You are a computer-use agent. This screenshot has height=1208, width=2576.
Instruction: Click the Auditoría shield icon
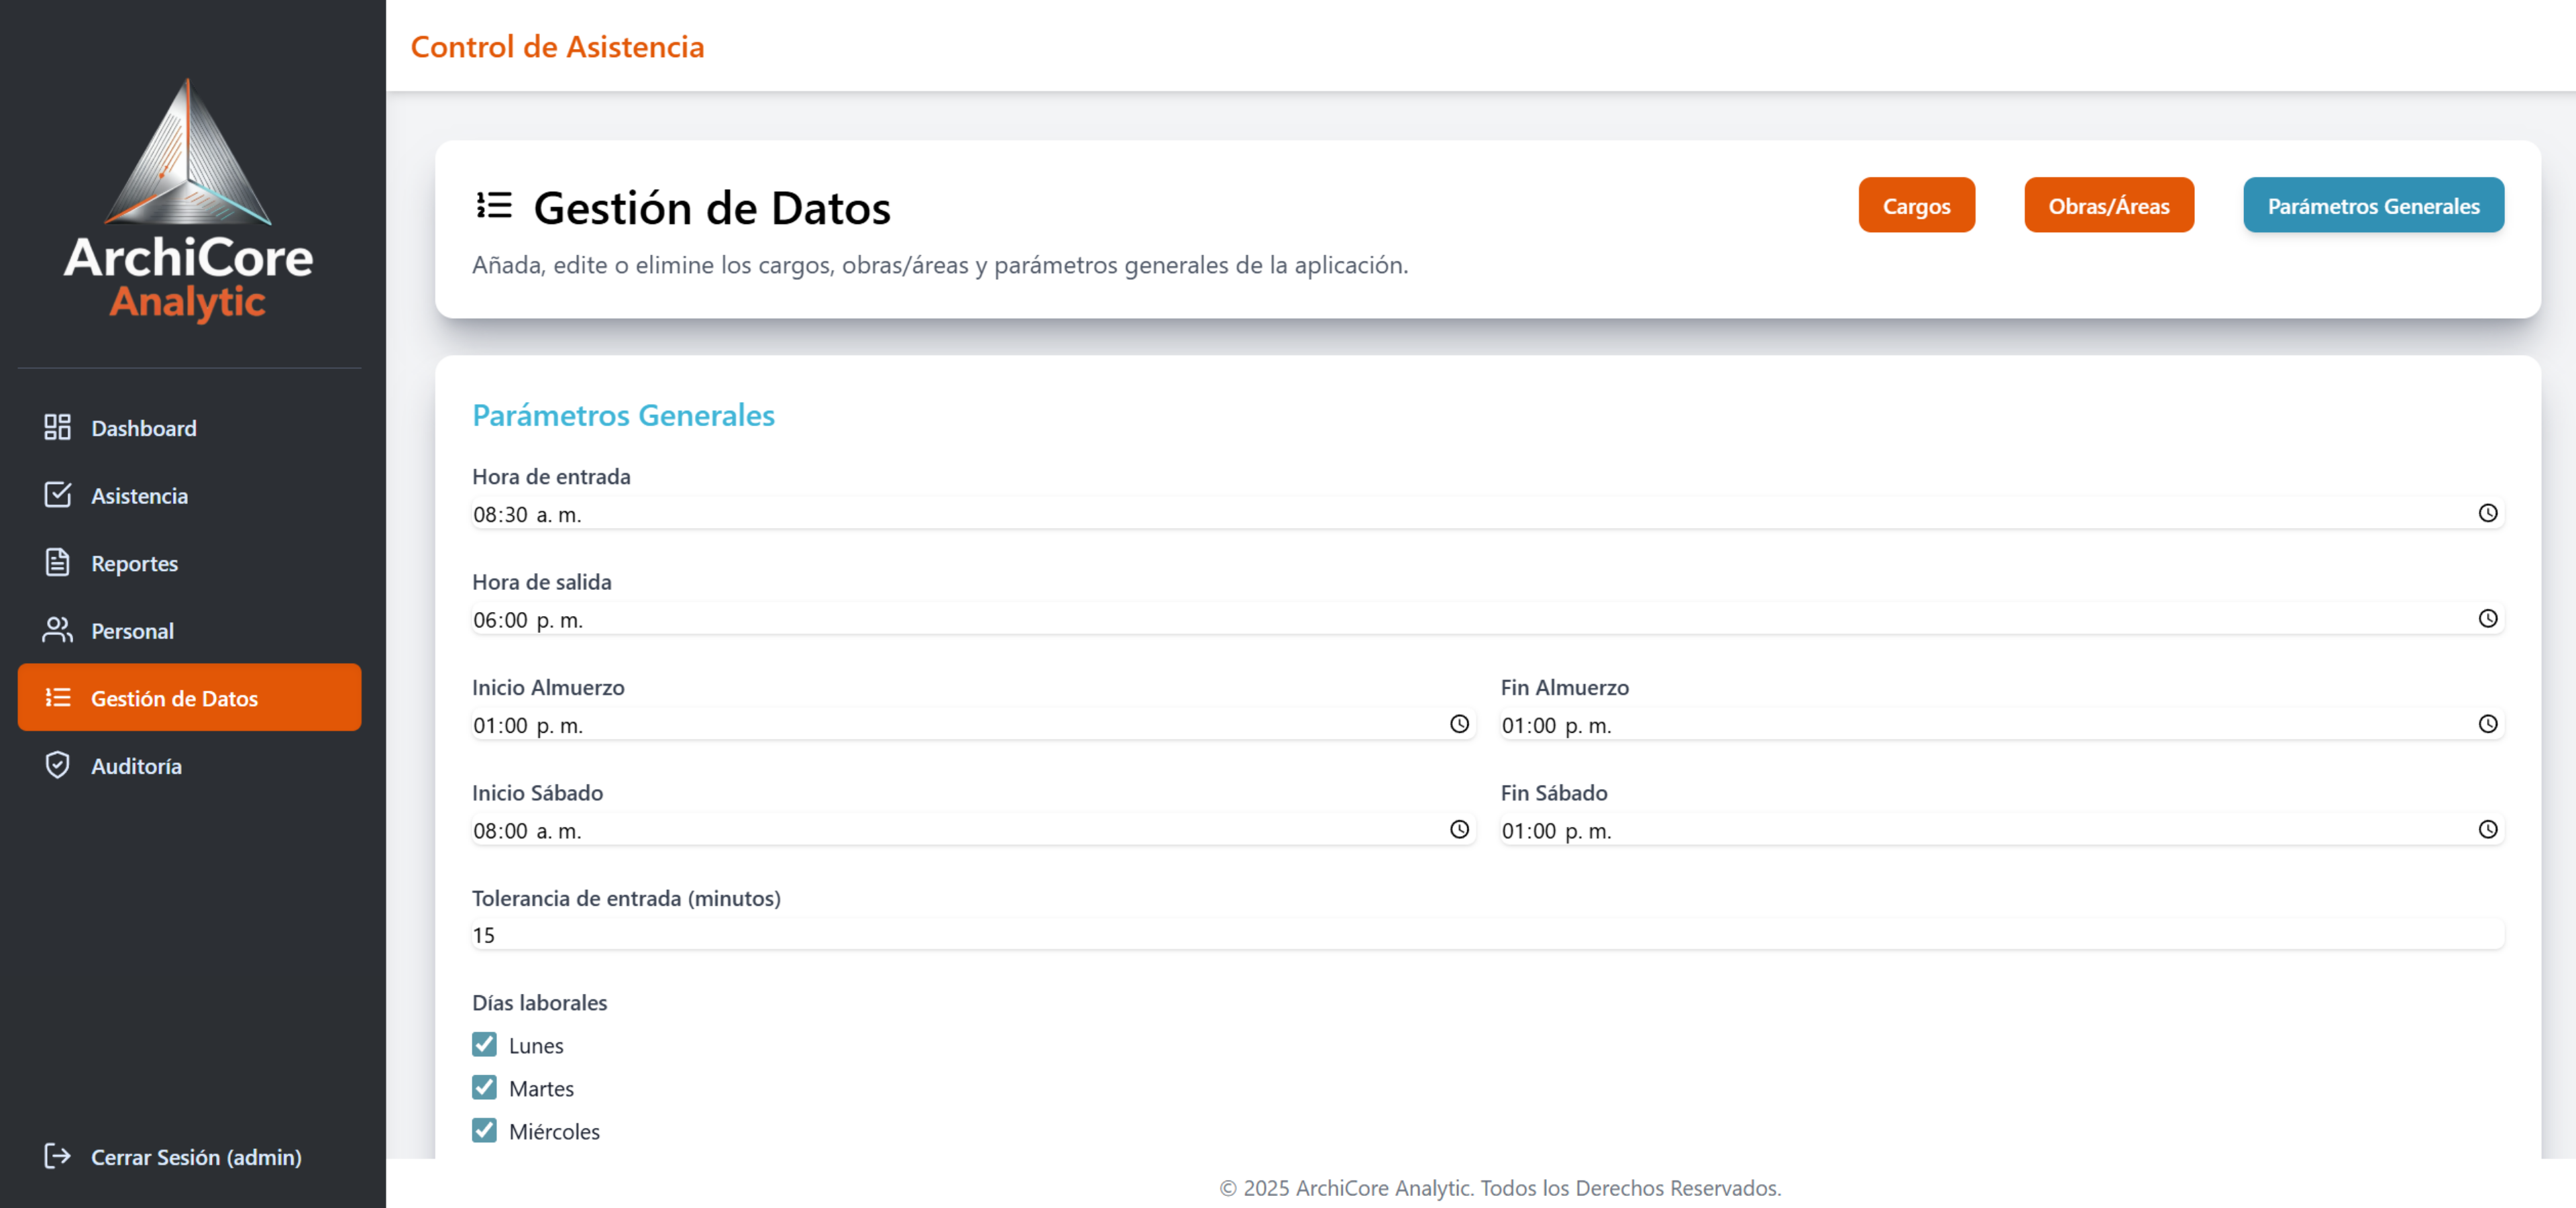(x=57, y=765)
